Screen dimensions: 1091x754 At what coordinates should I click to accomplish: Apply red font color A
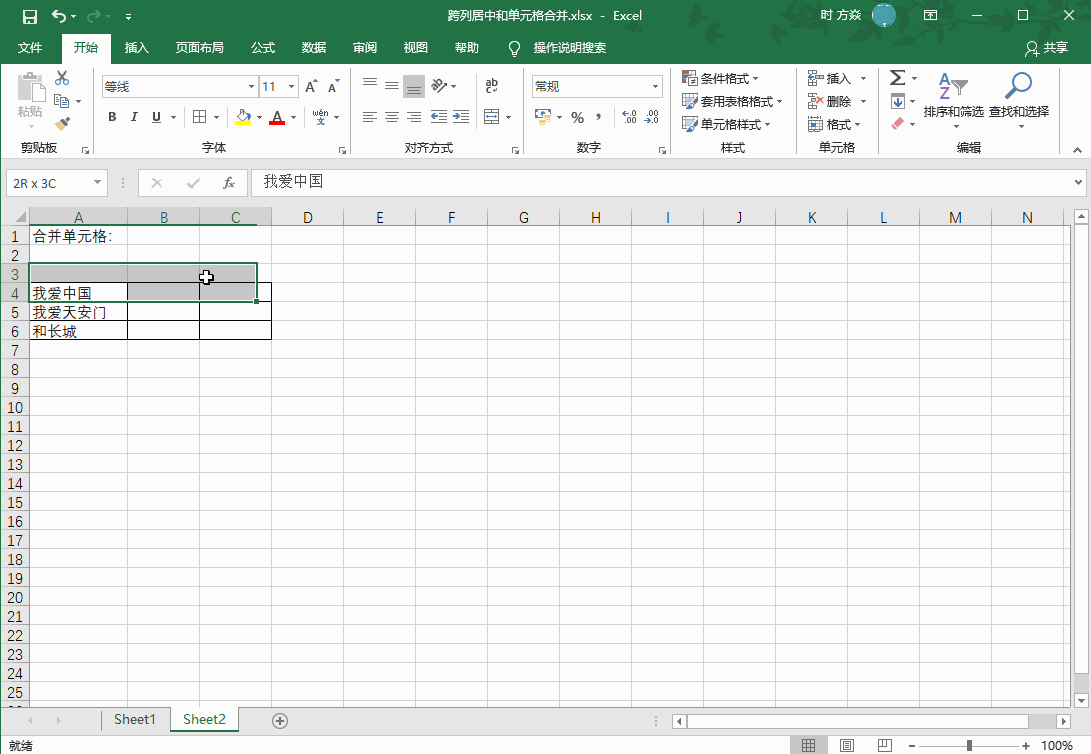coord(277,117)
